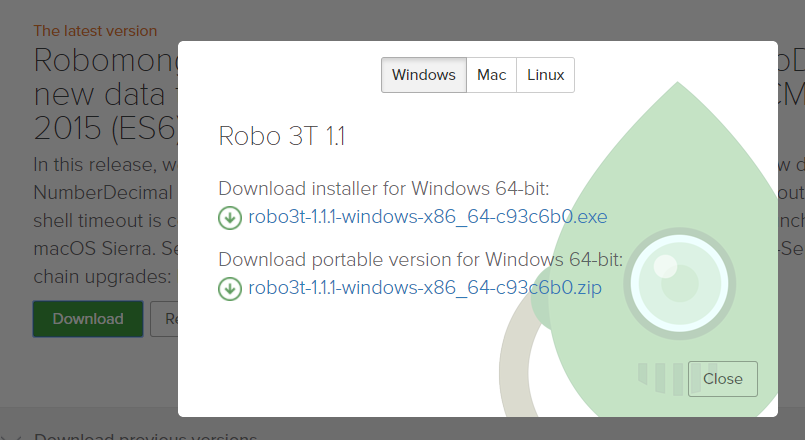
Task: Select the 'Robo 3T 1.1' heading text
Action: 282,136
